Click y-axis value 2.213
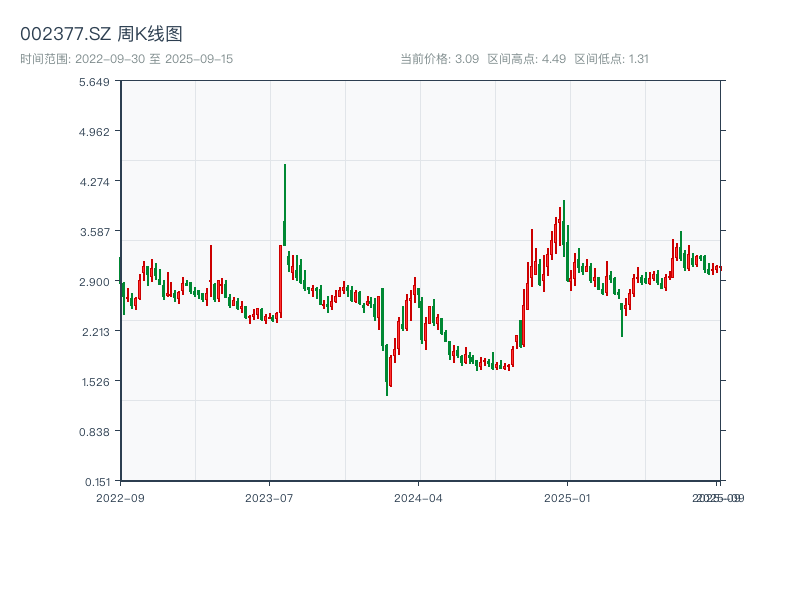The width and height of the screenshot is (800, 600). coord(95,332)
